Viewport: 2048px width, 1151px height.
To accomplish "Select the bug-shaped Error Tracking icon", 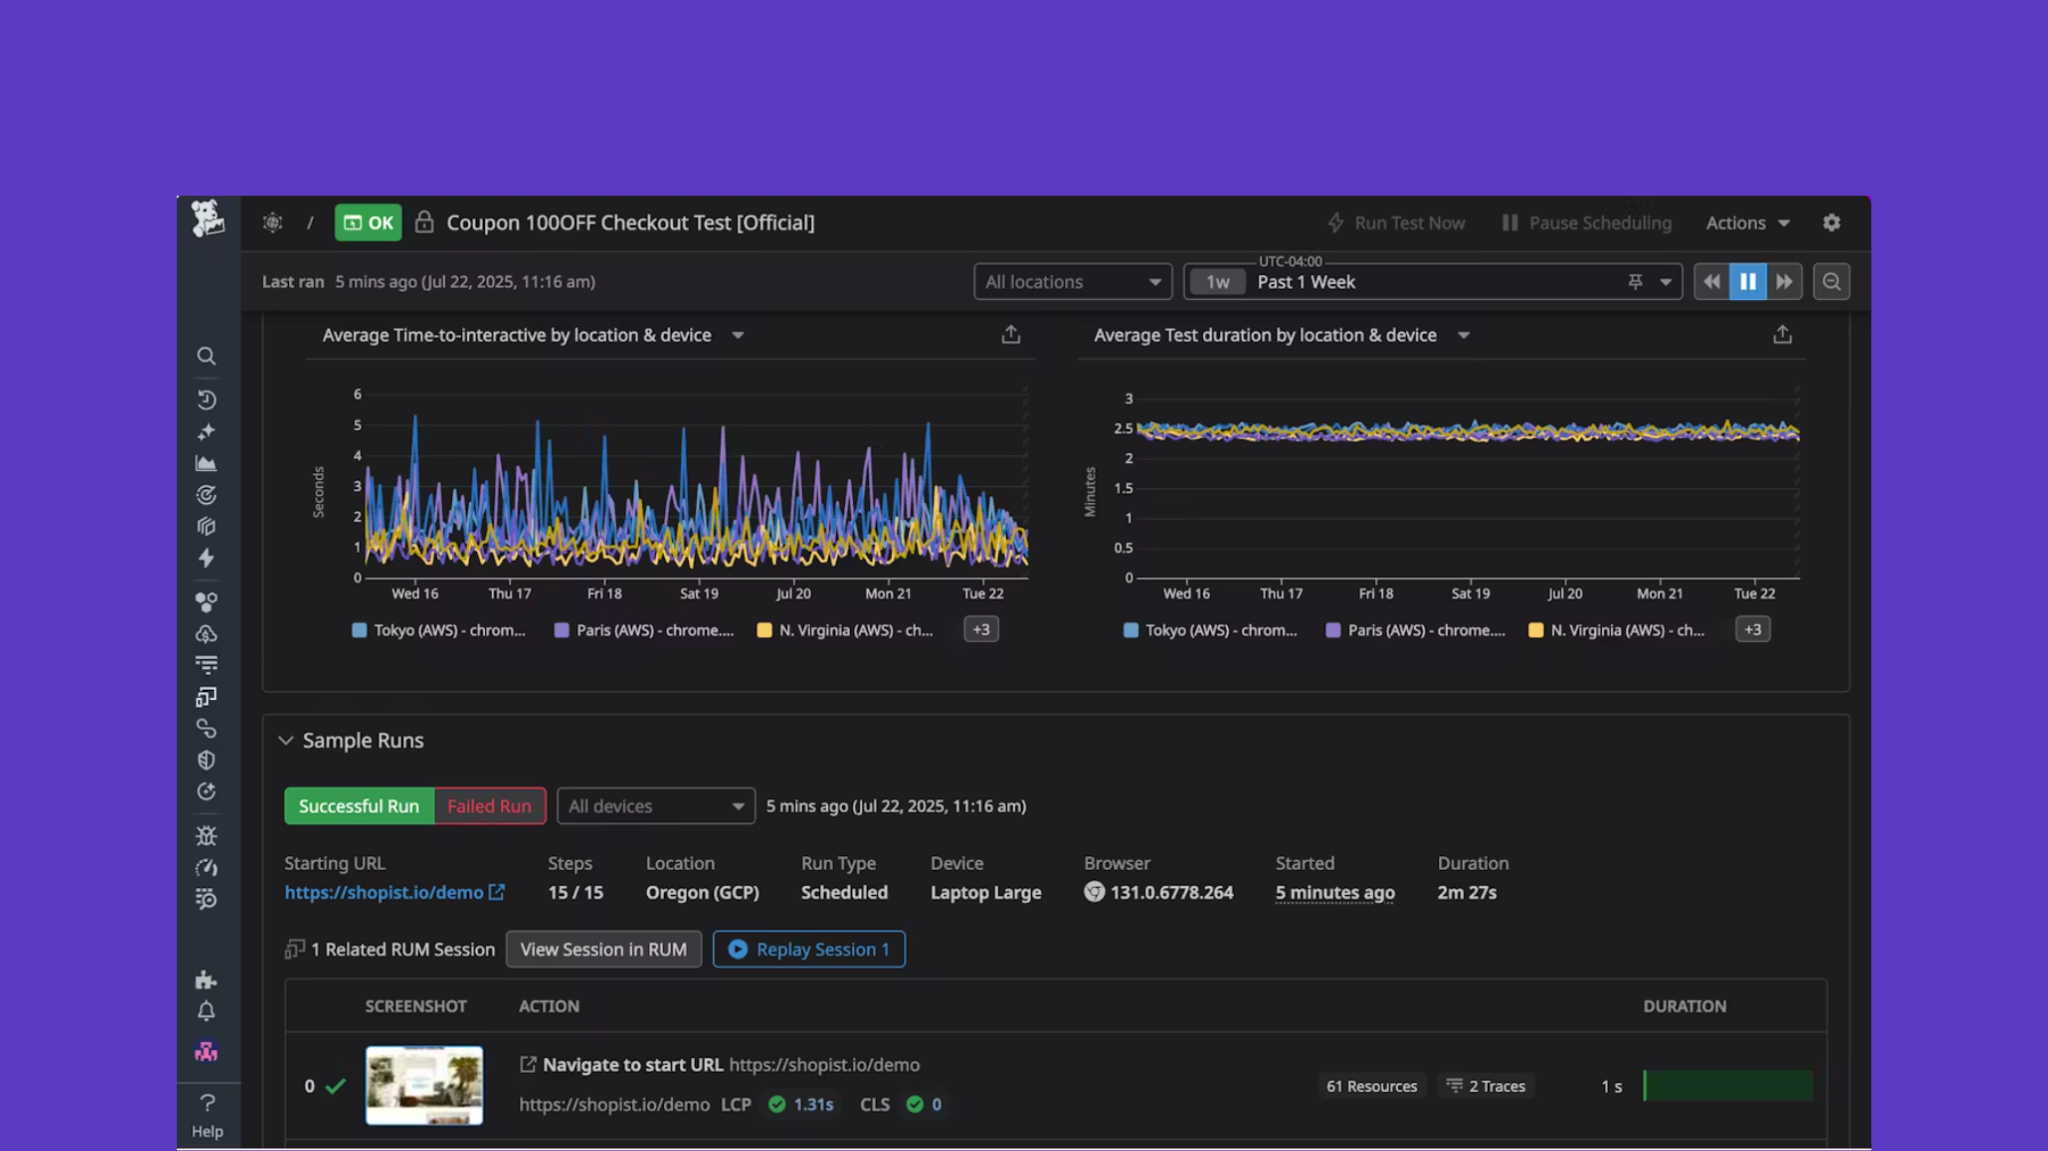I will [x=207, y=836].
